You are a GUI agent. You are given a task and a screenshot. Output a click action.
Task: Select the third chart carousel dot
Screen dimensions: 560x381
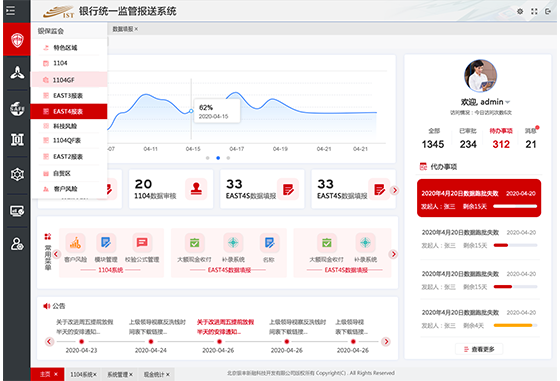[x=228, y=158]
